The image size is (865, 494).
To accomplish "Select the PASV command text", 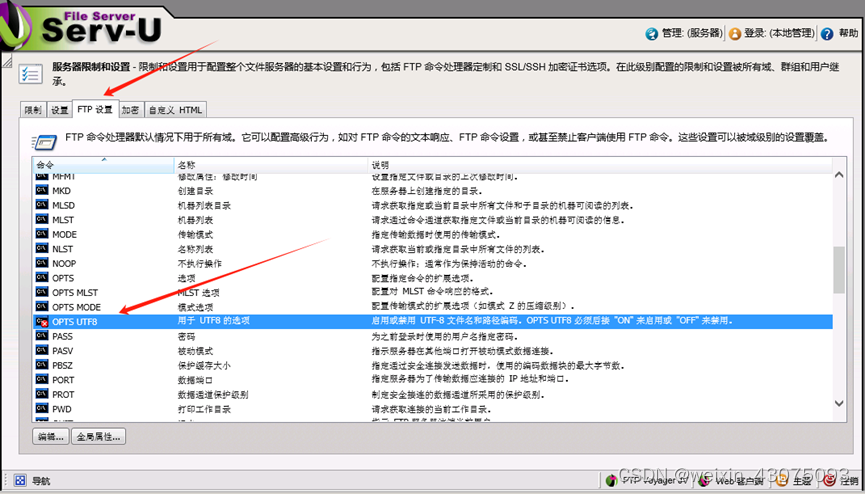I will pyautogui.click(x=62, y=351).
